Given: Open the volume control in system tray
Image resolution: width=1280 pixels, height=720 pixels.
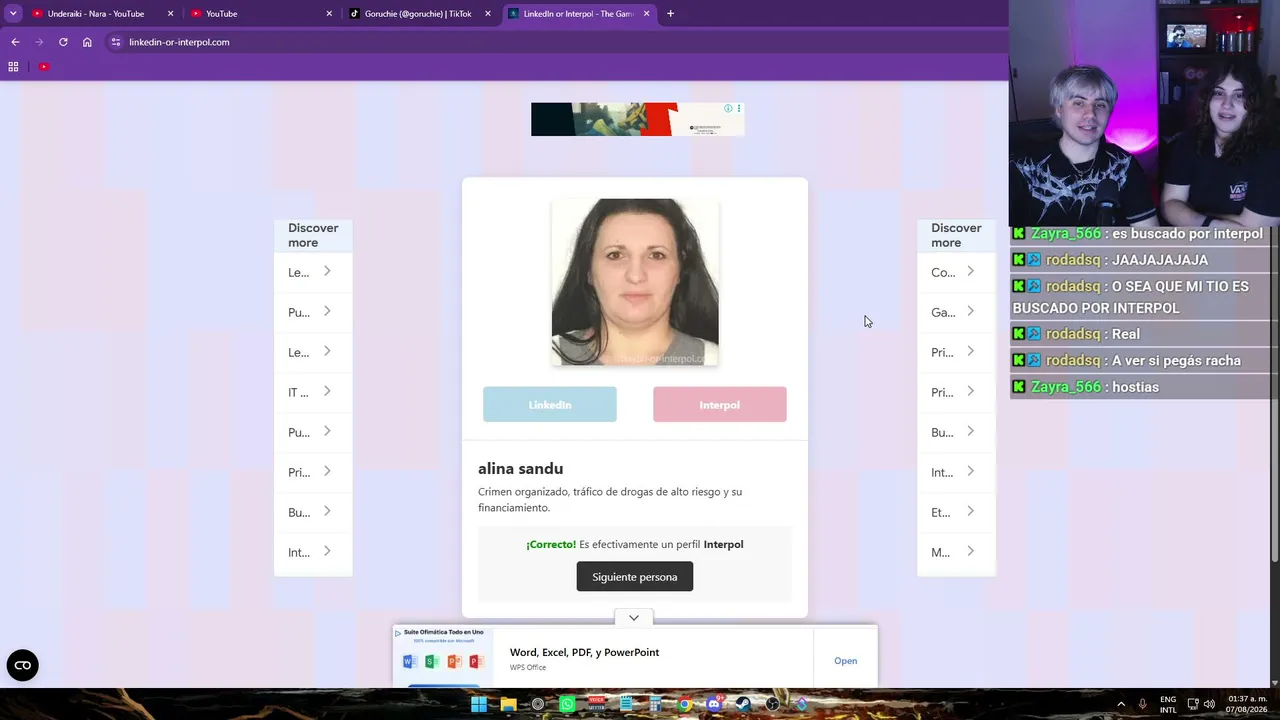Looking at the screenshot, I should coord(1209,704).
